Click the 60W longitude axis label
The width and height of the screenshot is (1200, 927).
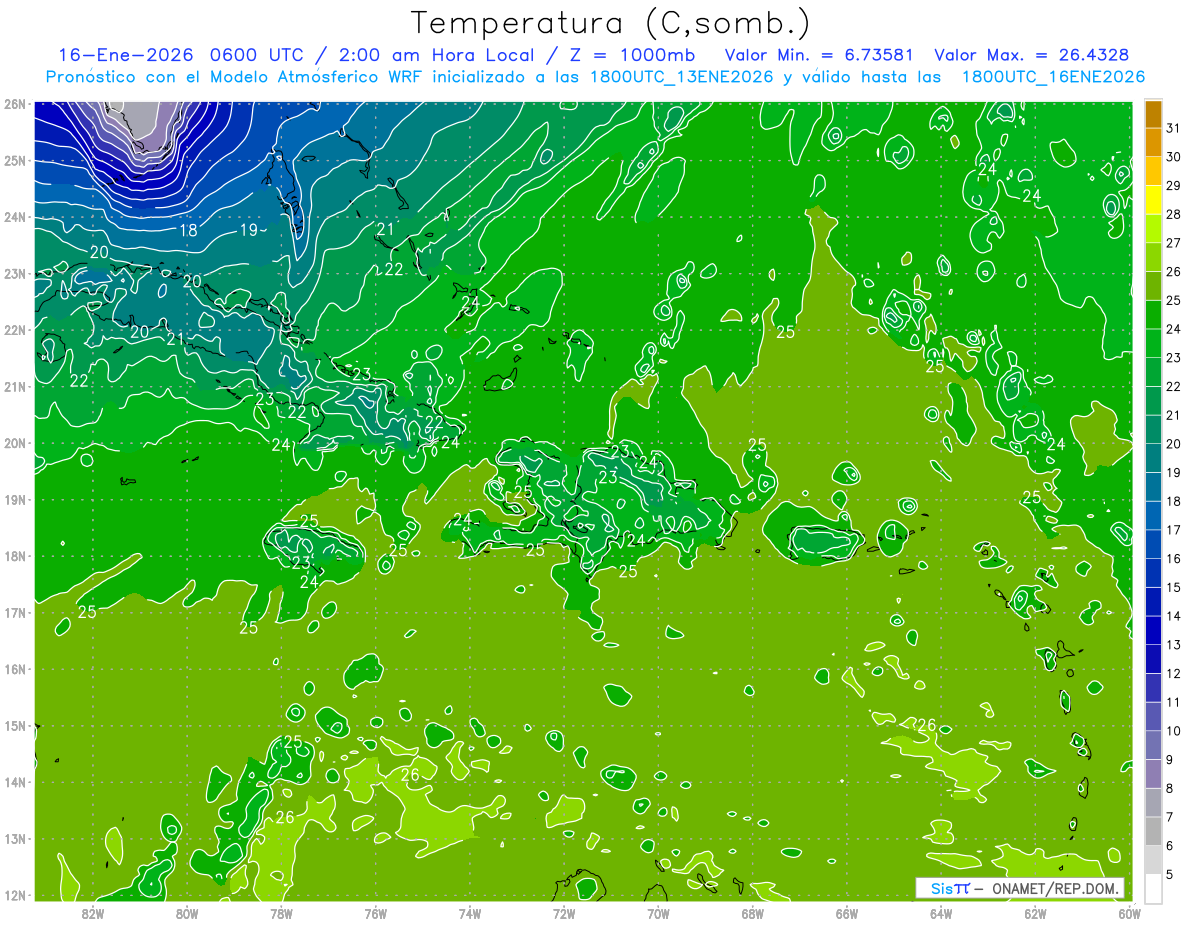click(1129, 913)
